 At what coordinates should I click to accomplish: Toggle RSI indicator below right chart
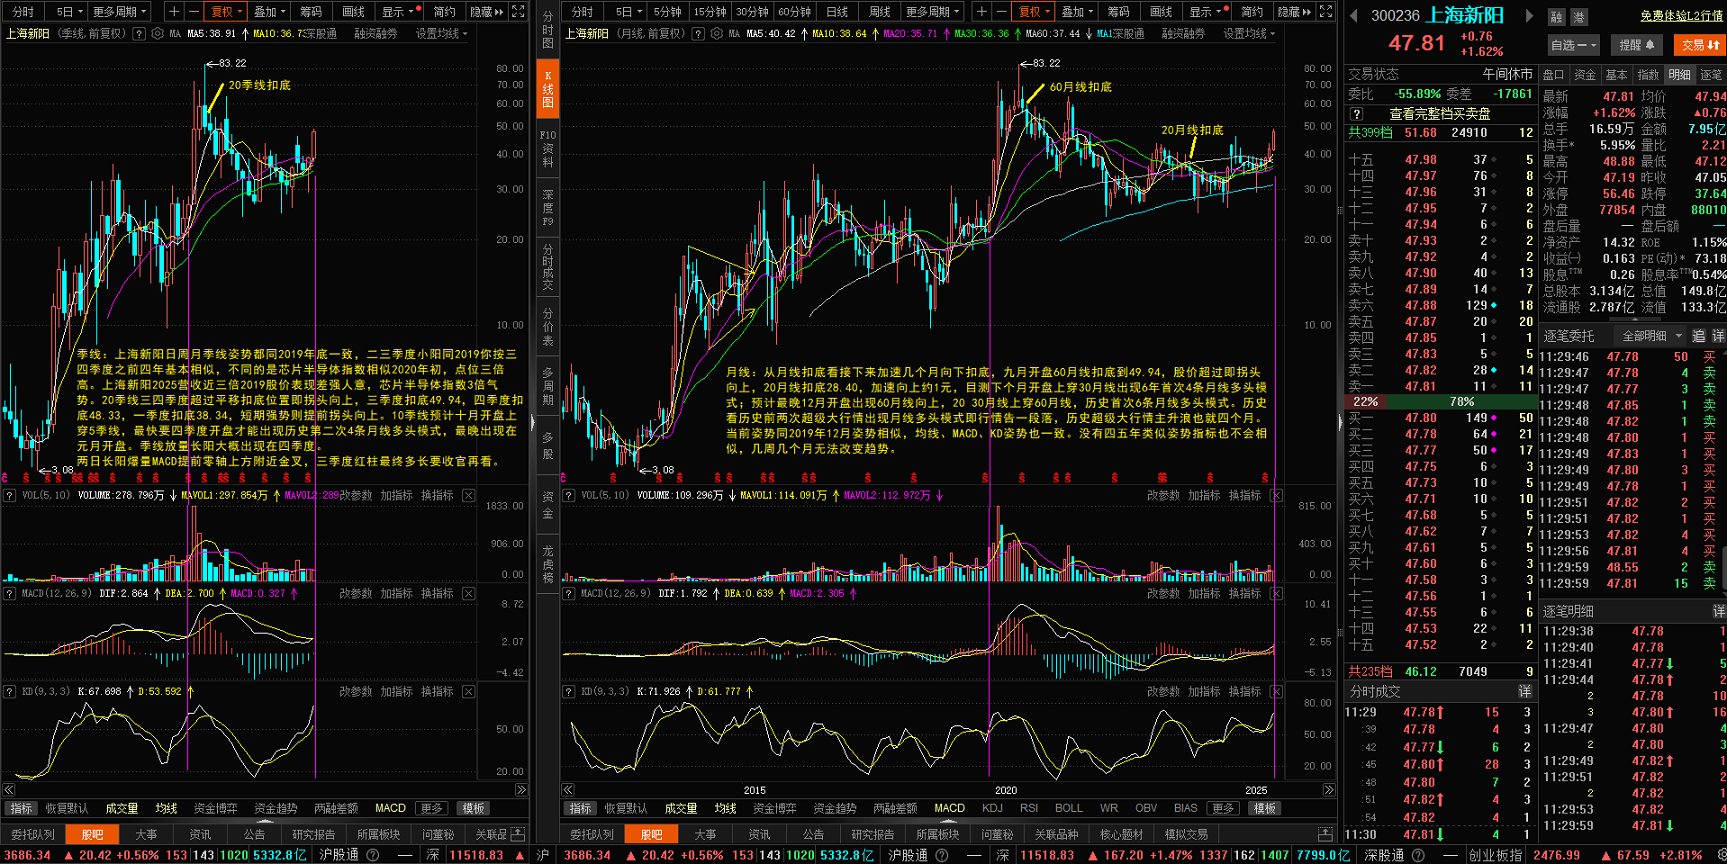click(x=1029, y=808)
